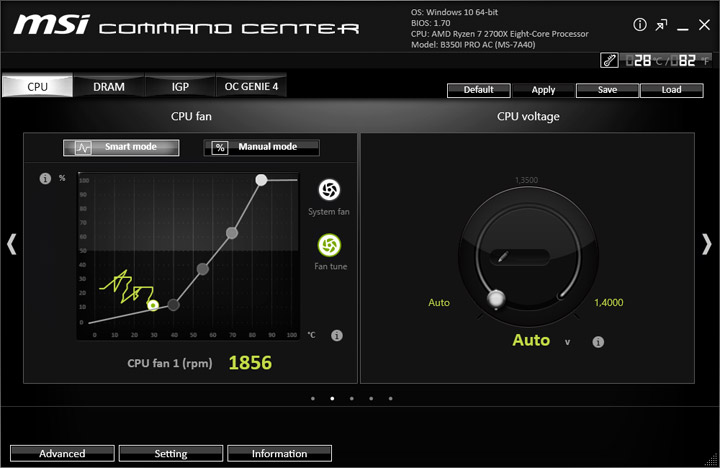Enable Smart mode fan control

[x=121, y=147]
